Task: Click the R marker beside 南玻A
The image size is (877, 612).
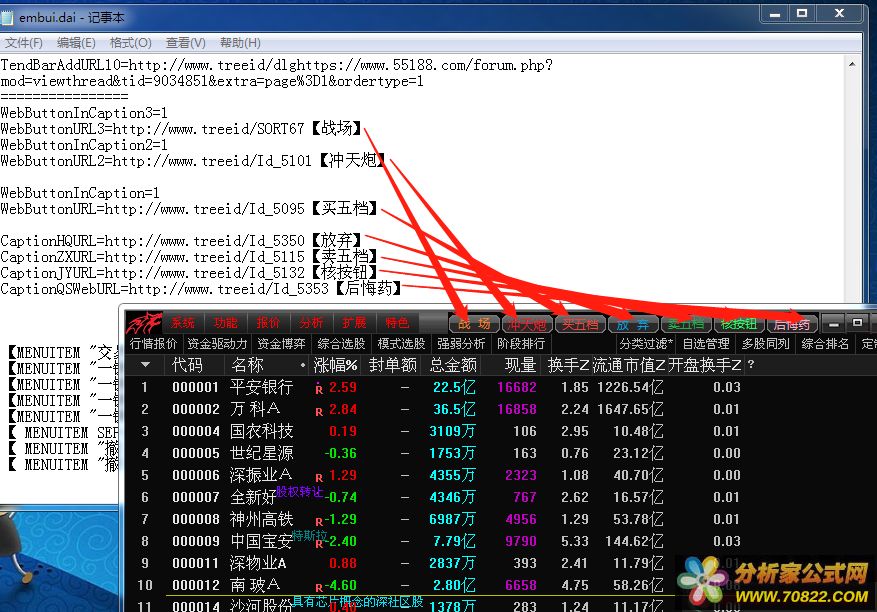Action: point(319,588)
